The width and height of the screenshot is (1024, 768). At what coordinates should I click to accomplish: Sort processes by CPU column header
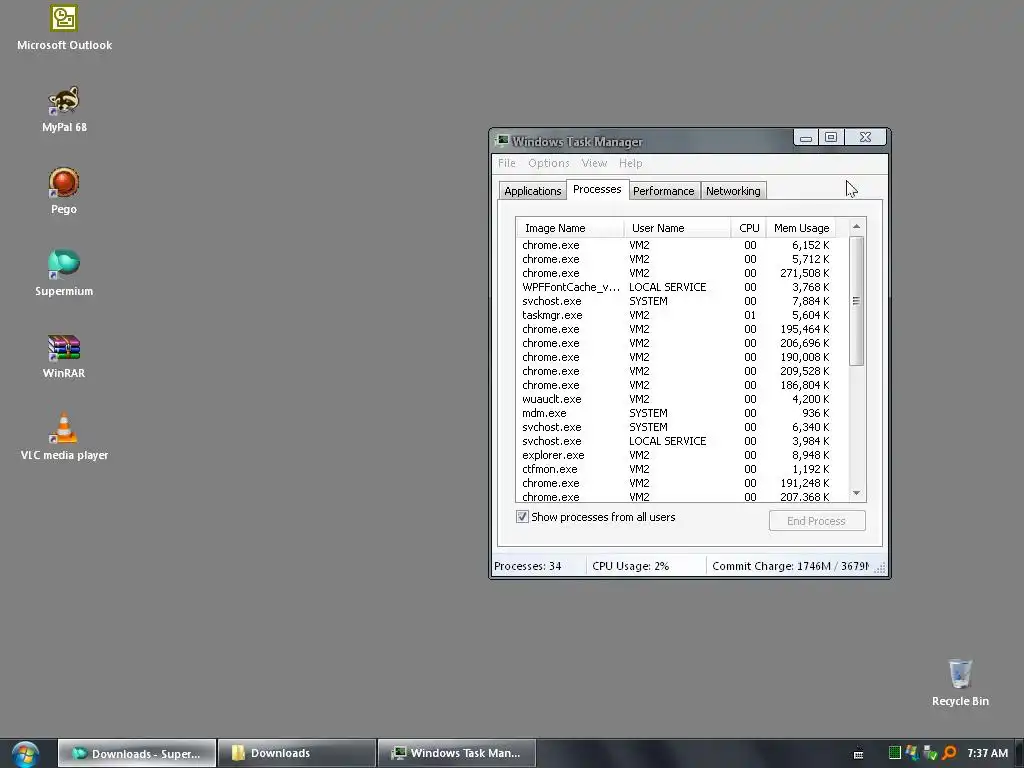[748, 228]
